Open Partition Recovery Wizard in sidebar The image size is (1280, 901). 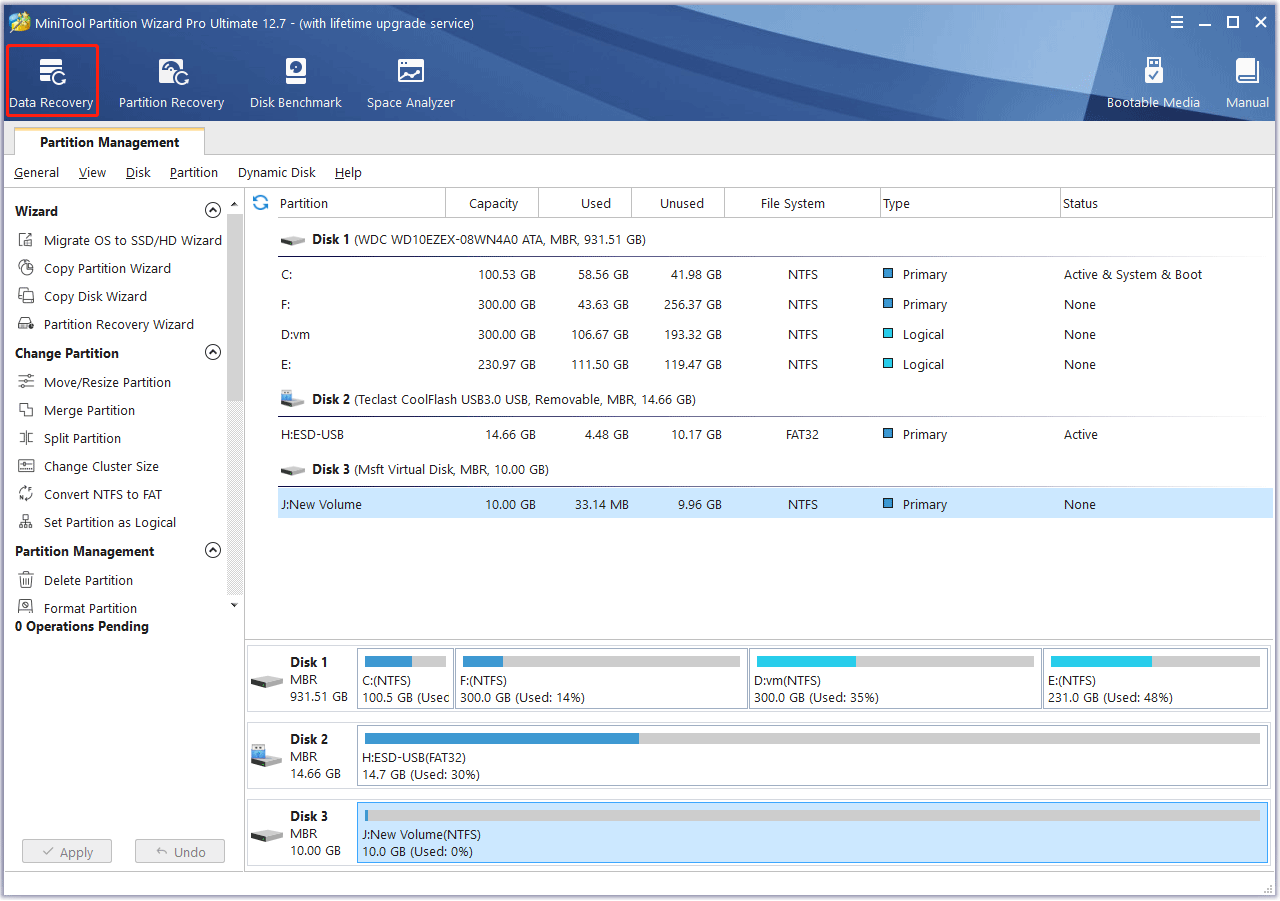coord(106,324)
